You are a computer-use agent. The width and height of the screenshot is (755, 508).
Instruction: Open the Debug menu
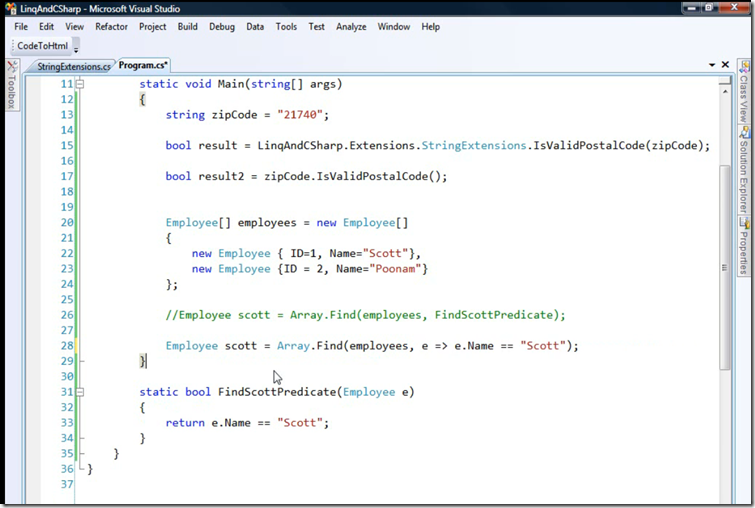(x=222, y=27)
